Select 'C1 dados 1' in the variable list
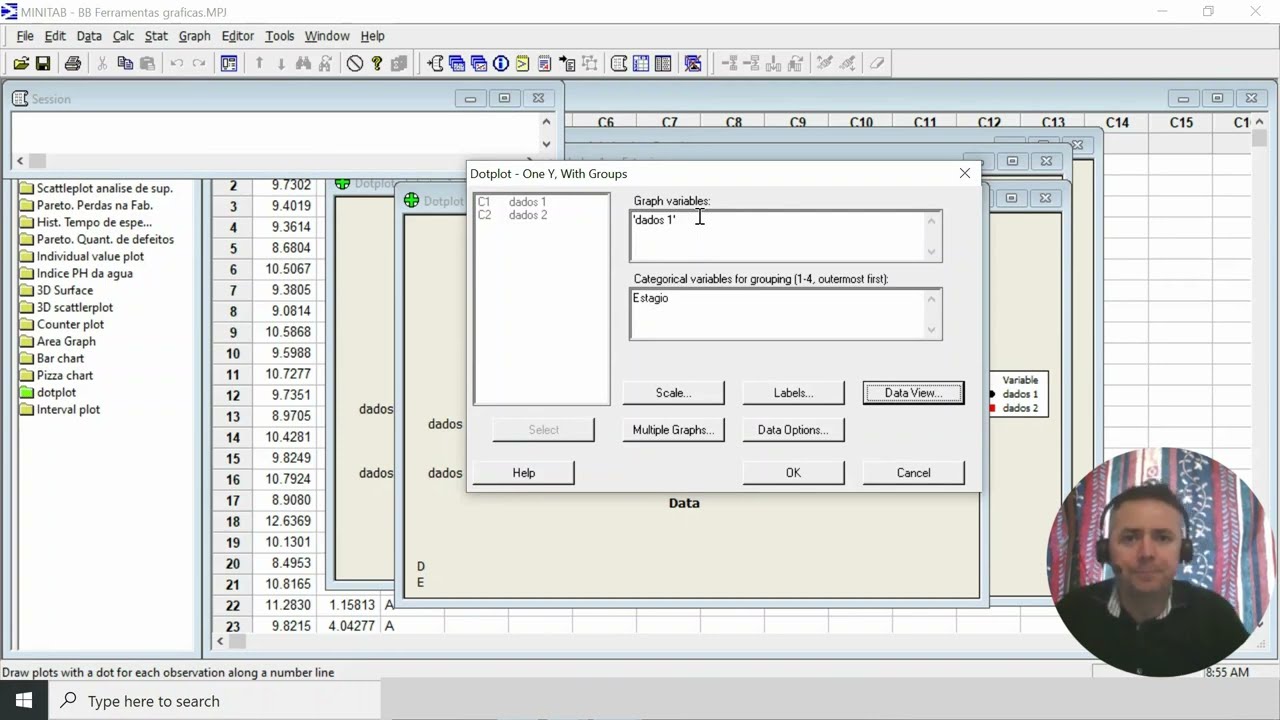The width and height of the screenshot is (1280, 720). pos(512,202)
